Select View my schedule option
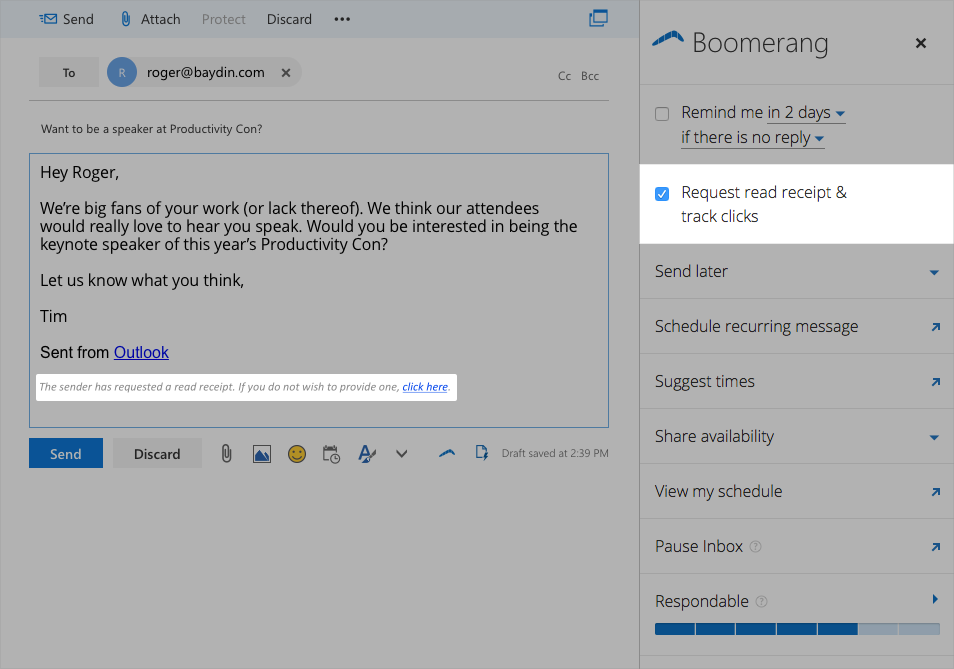 [x=796, y=491]
